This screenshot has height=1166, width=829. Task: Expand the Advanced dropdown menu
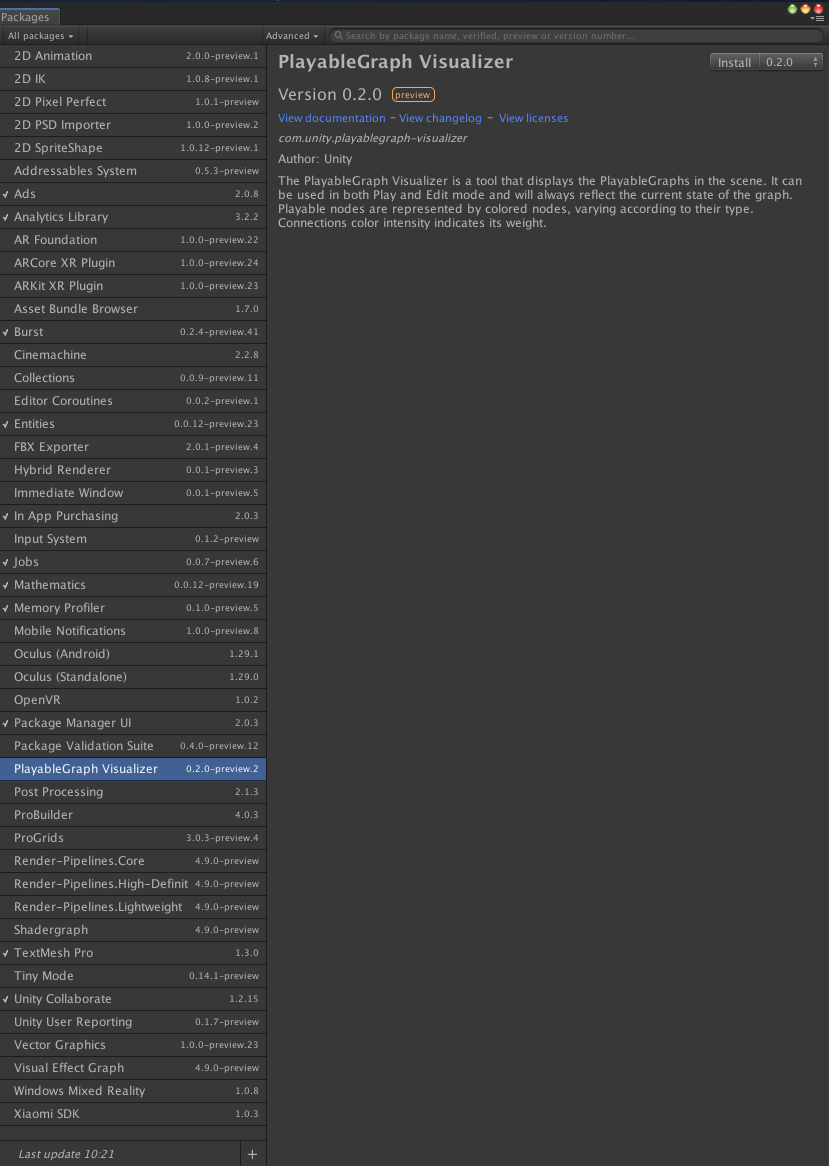(x=293, y=36)
